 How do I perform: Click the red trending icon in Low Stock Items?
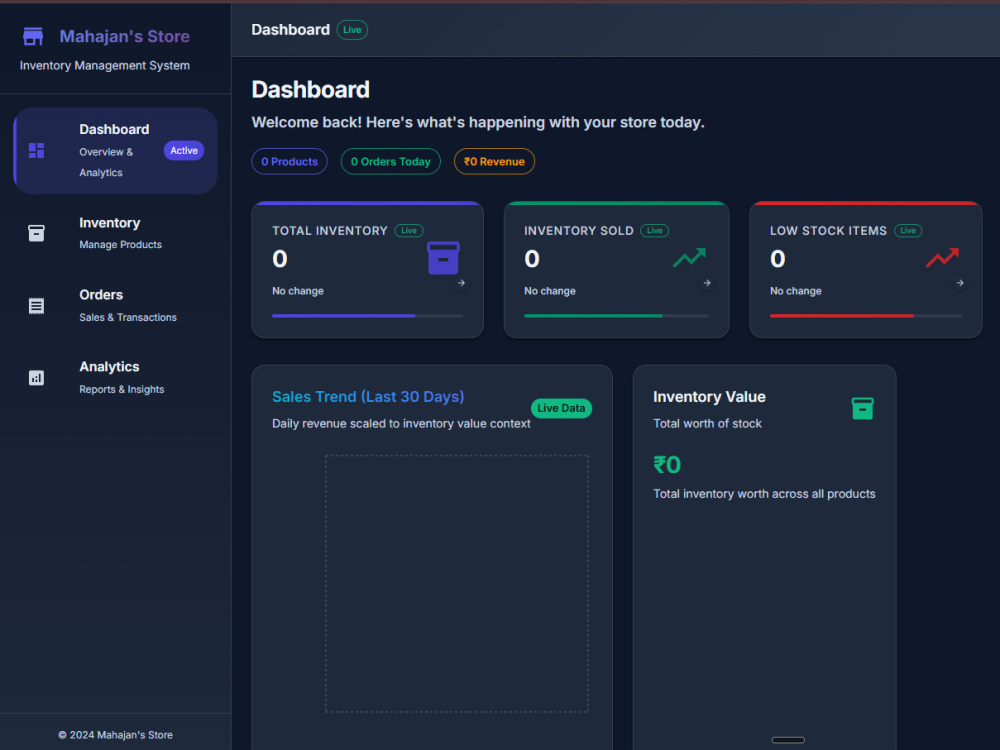click(943, 258)
